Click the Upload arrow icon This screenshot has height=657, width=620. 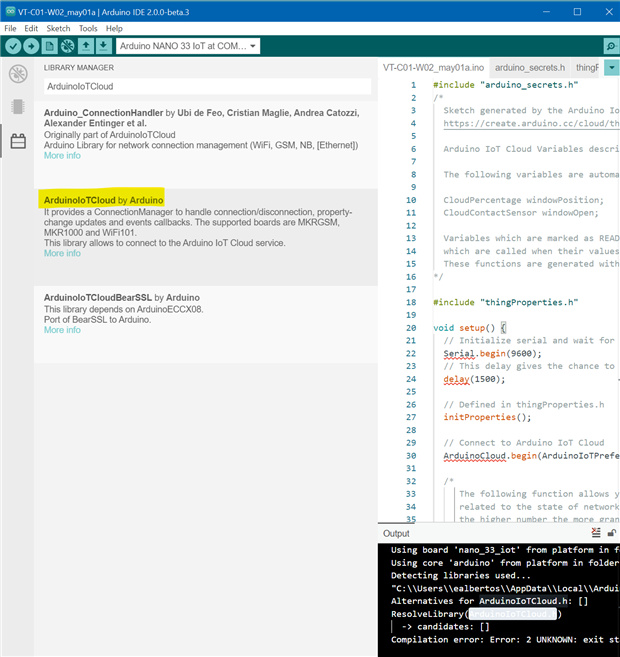(x=31, y=46)
